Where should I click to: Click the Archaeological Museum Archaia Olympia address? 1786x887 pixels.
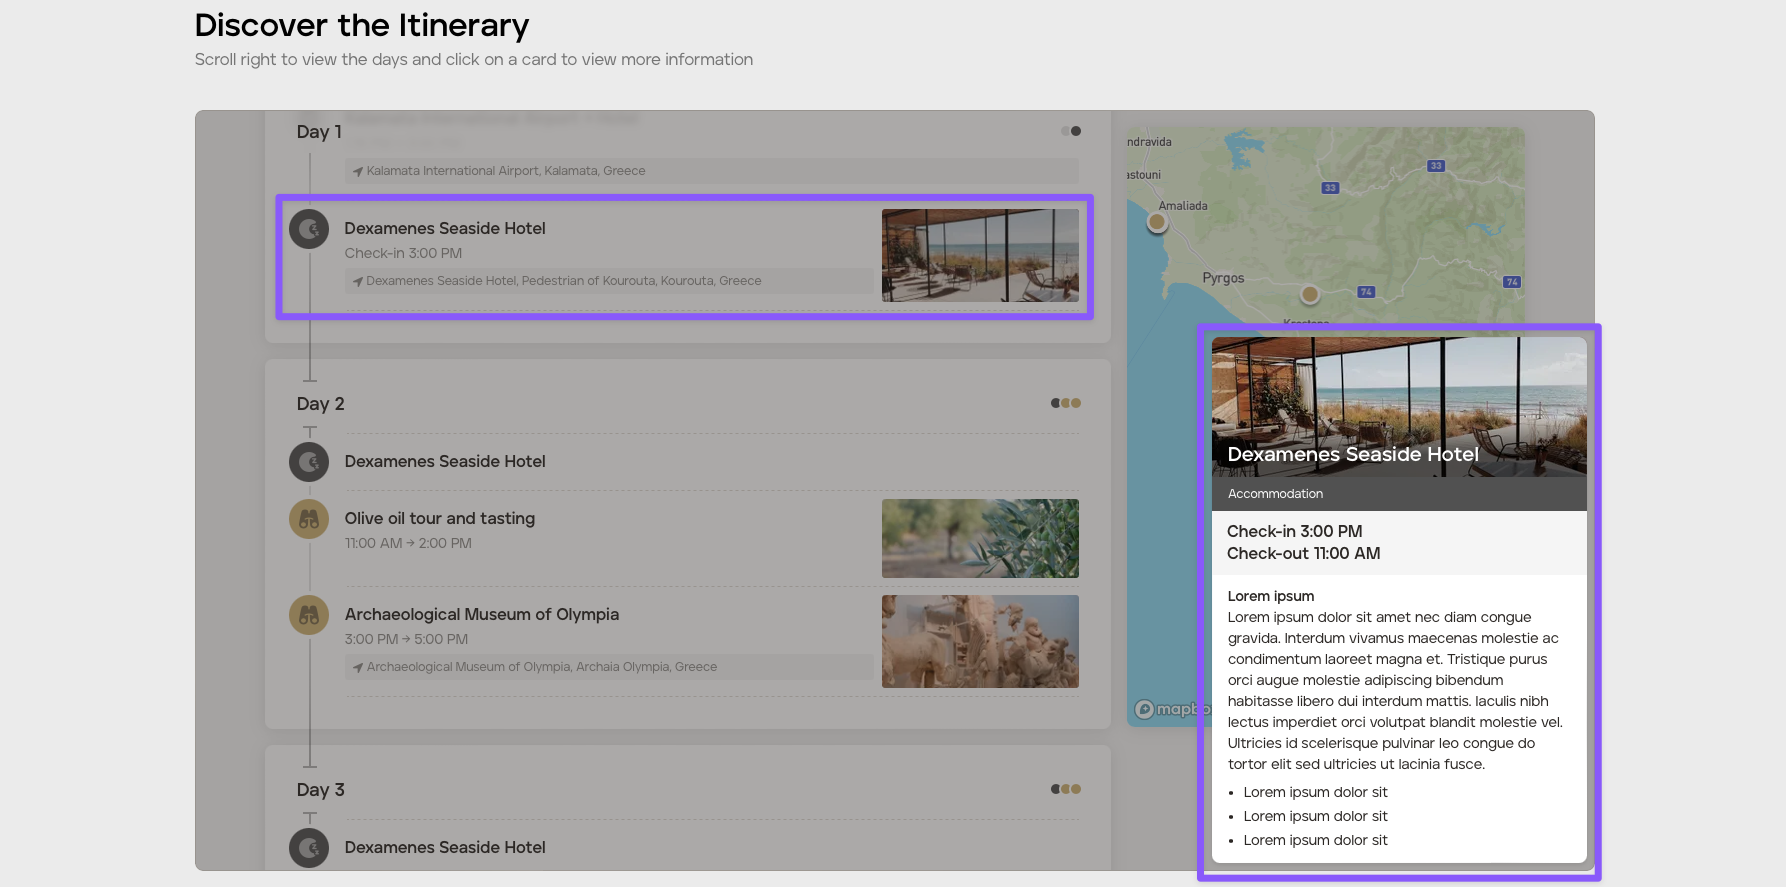click(541, 667)
